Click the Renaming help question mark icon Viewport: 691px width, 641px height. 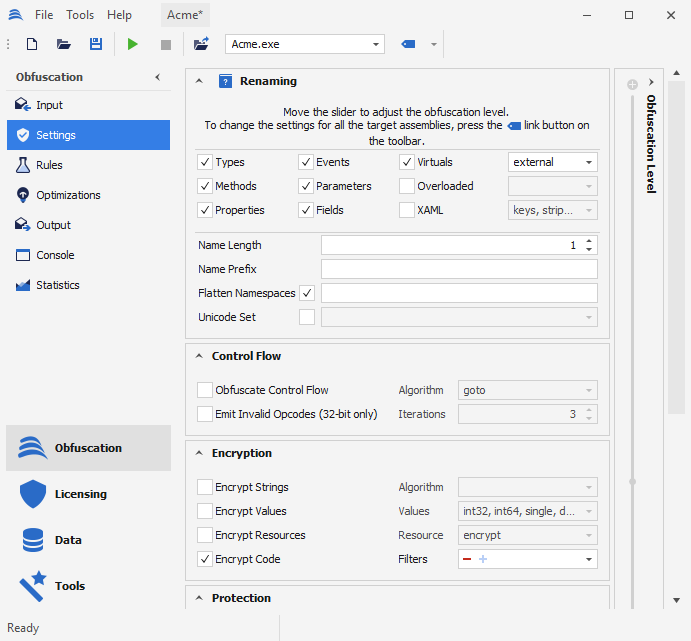pos(225,81)
